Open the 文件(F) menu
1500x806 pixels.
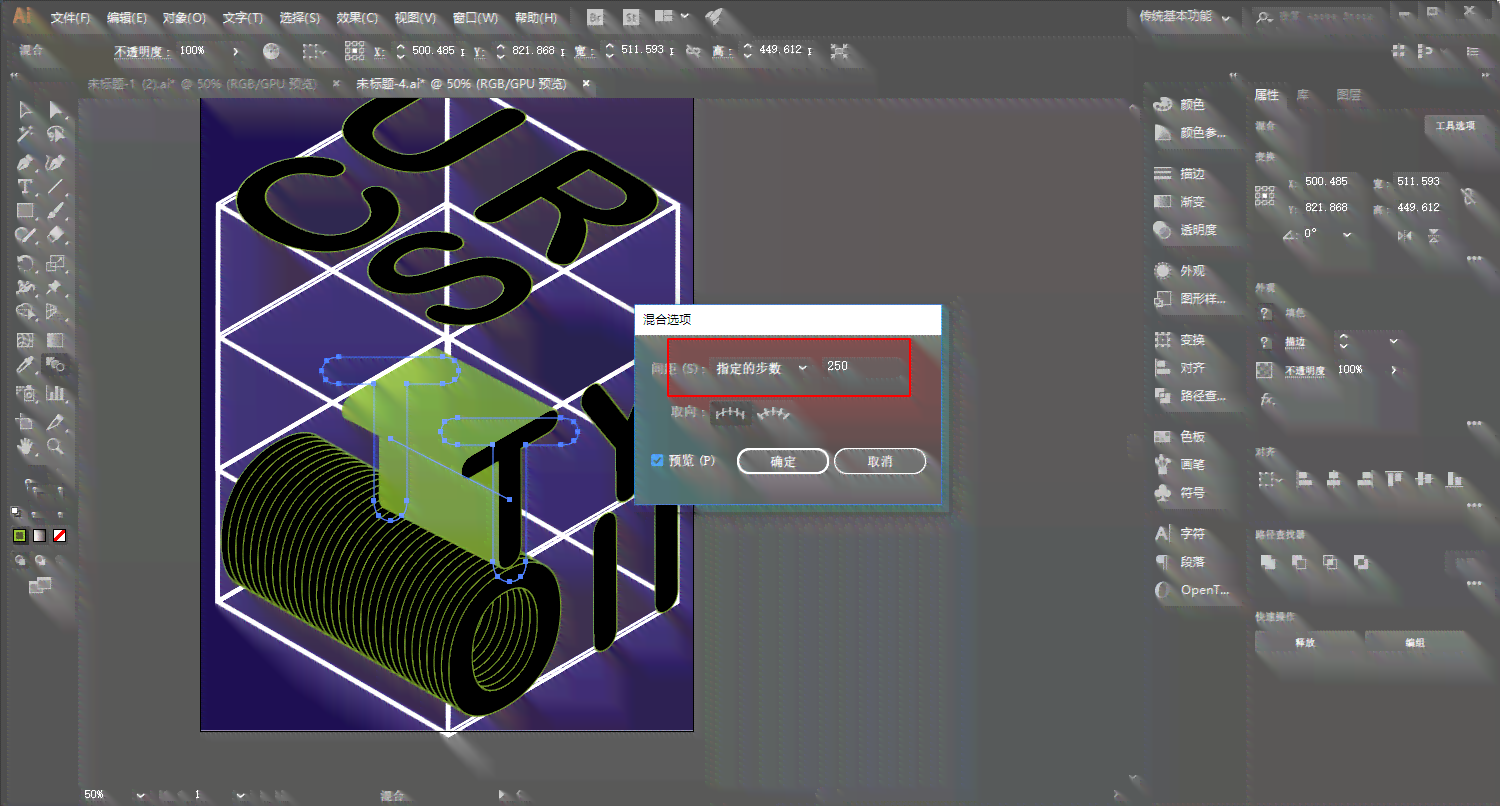[70, 18]
